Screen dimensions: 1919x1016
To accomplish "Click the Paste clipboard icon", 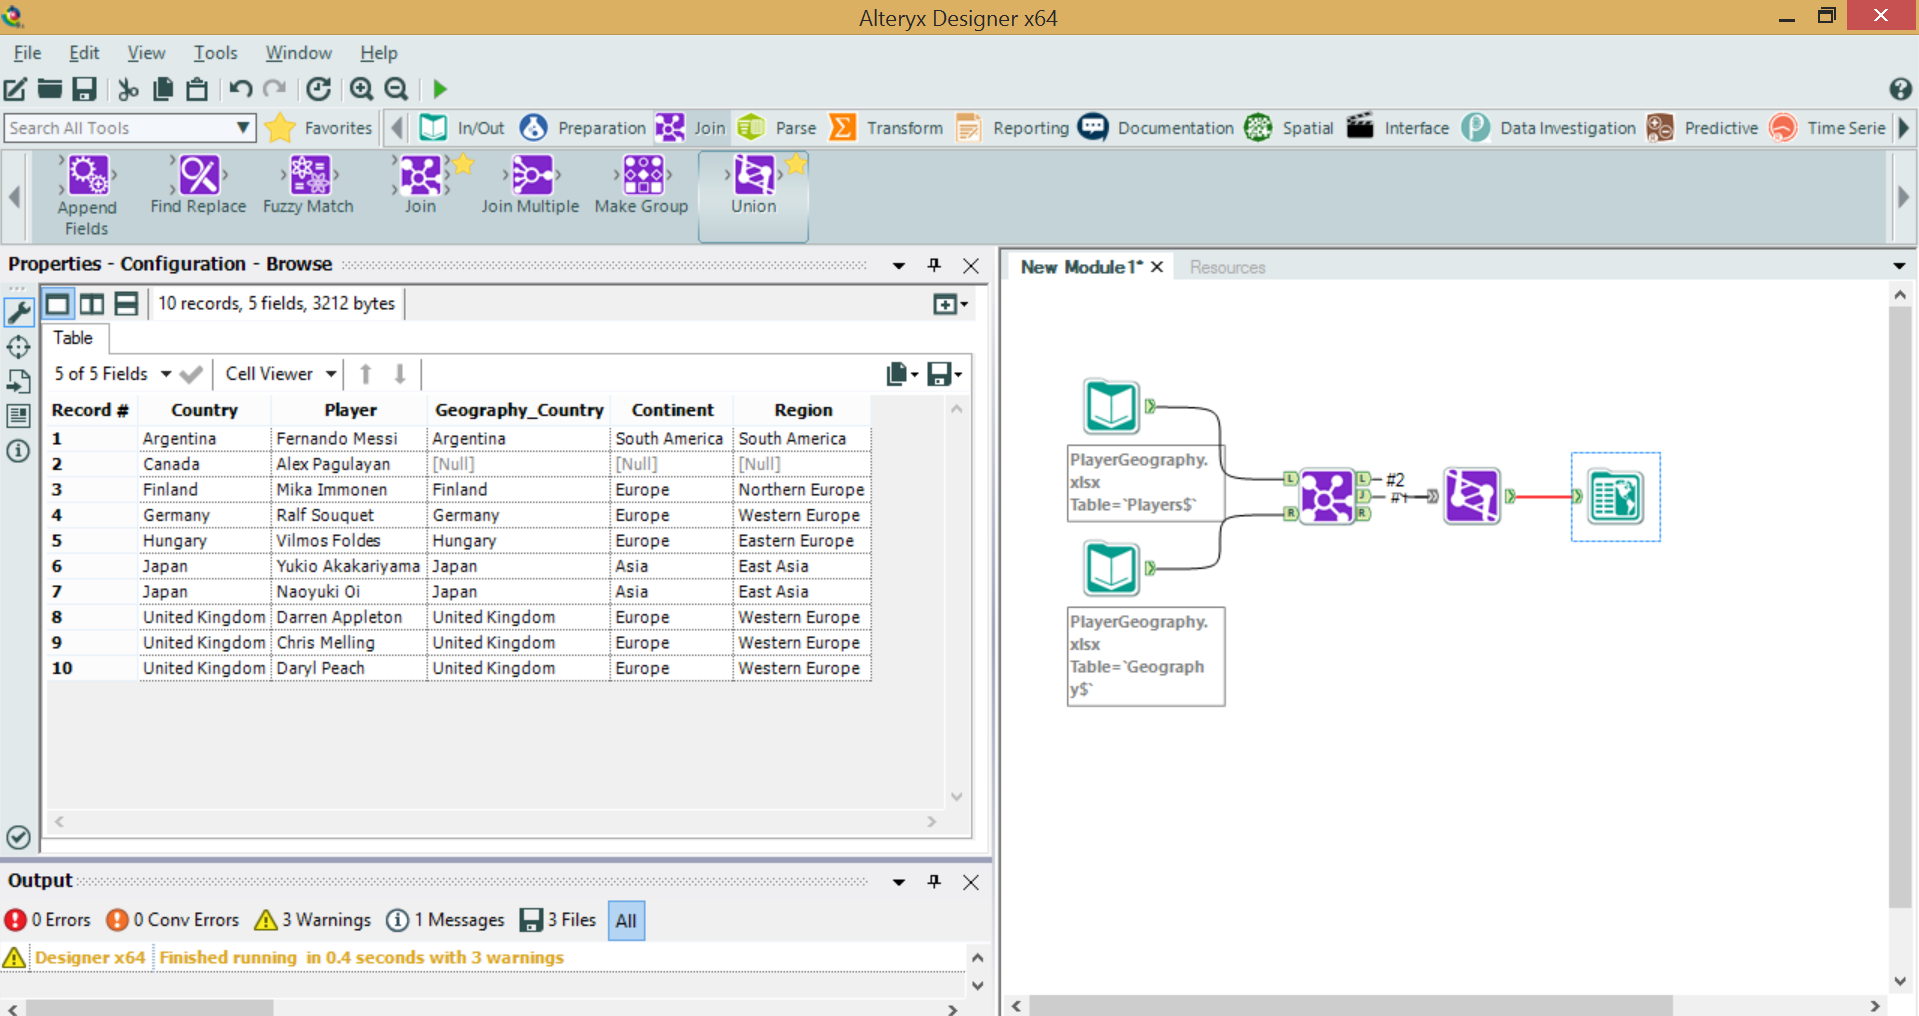I will [197, 89].
